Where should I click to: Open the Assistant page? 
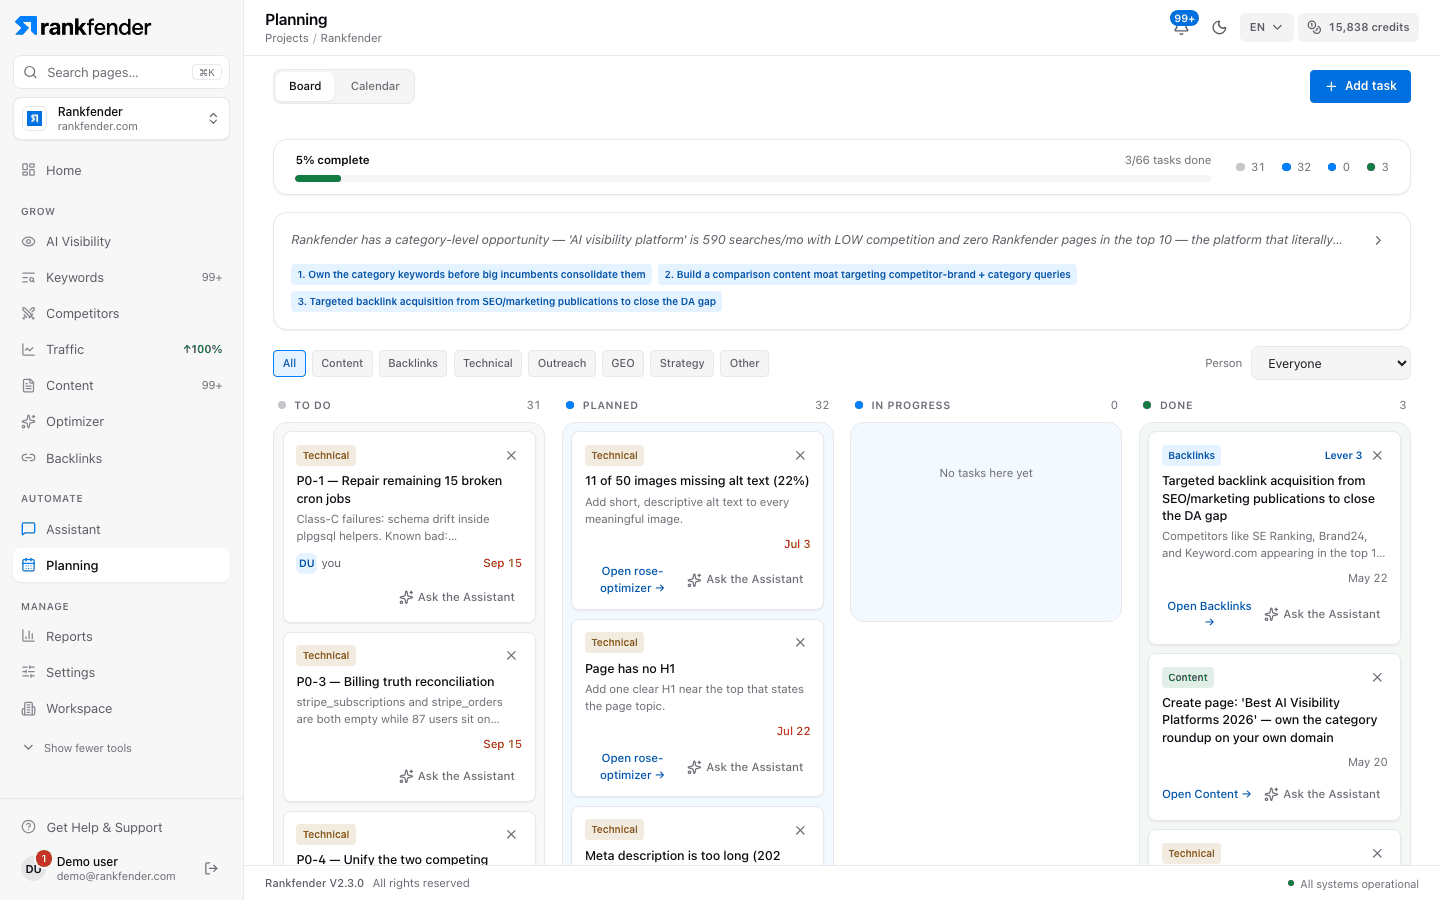coord(121,529)
